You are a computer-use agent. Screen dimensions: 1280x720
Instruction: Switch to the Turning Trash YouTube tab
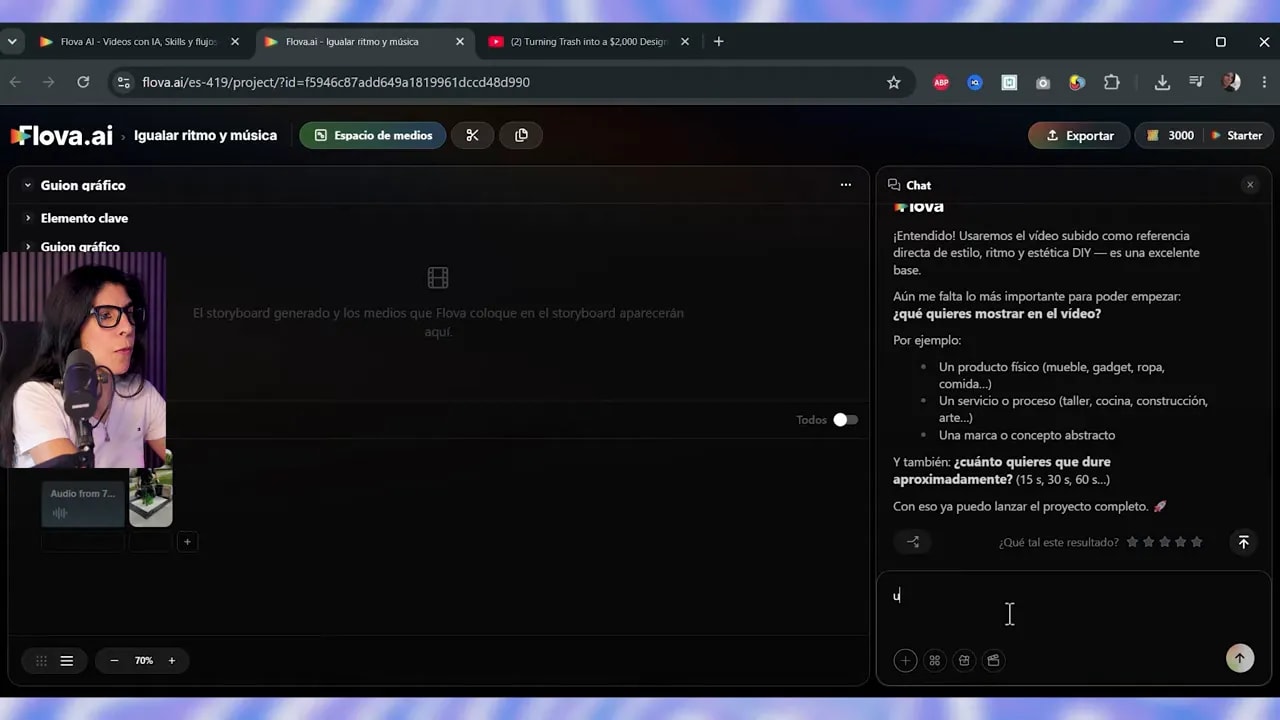point(590,42)
